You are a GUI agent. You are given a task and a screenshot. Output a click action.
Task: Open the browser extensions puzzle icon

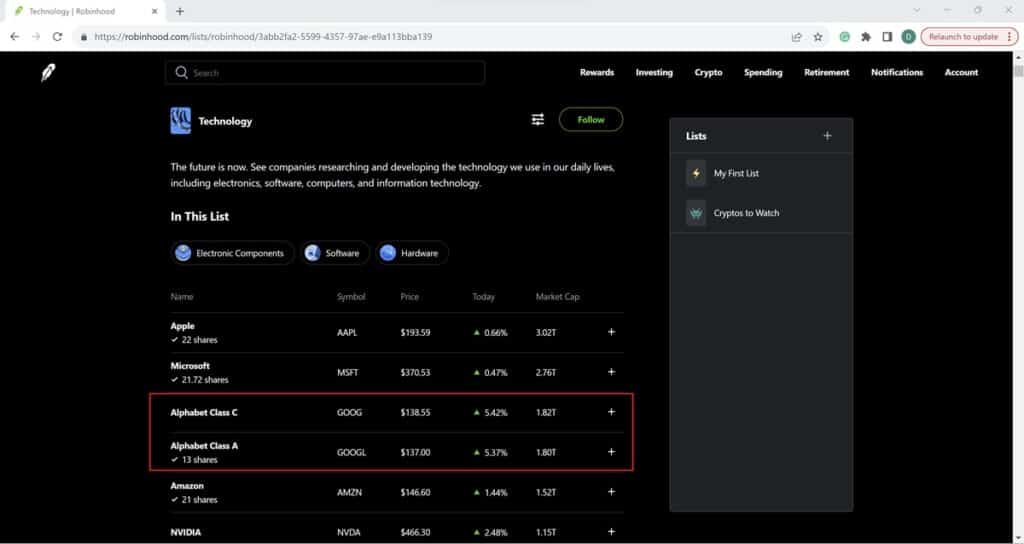[x=866, y=37]
